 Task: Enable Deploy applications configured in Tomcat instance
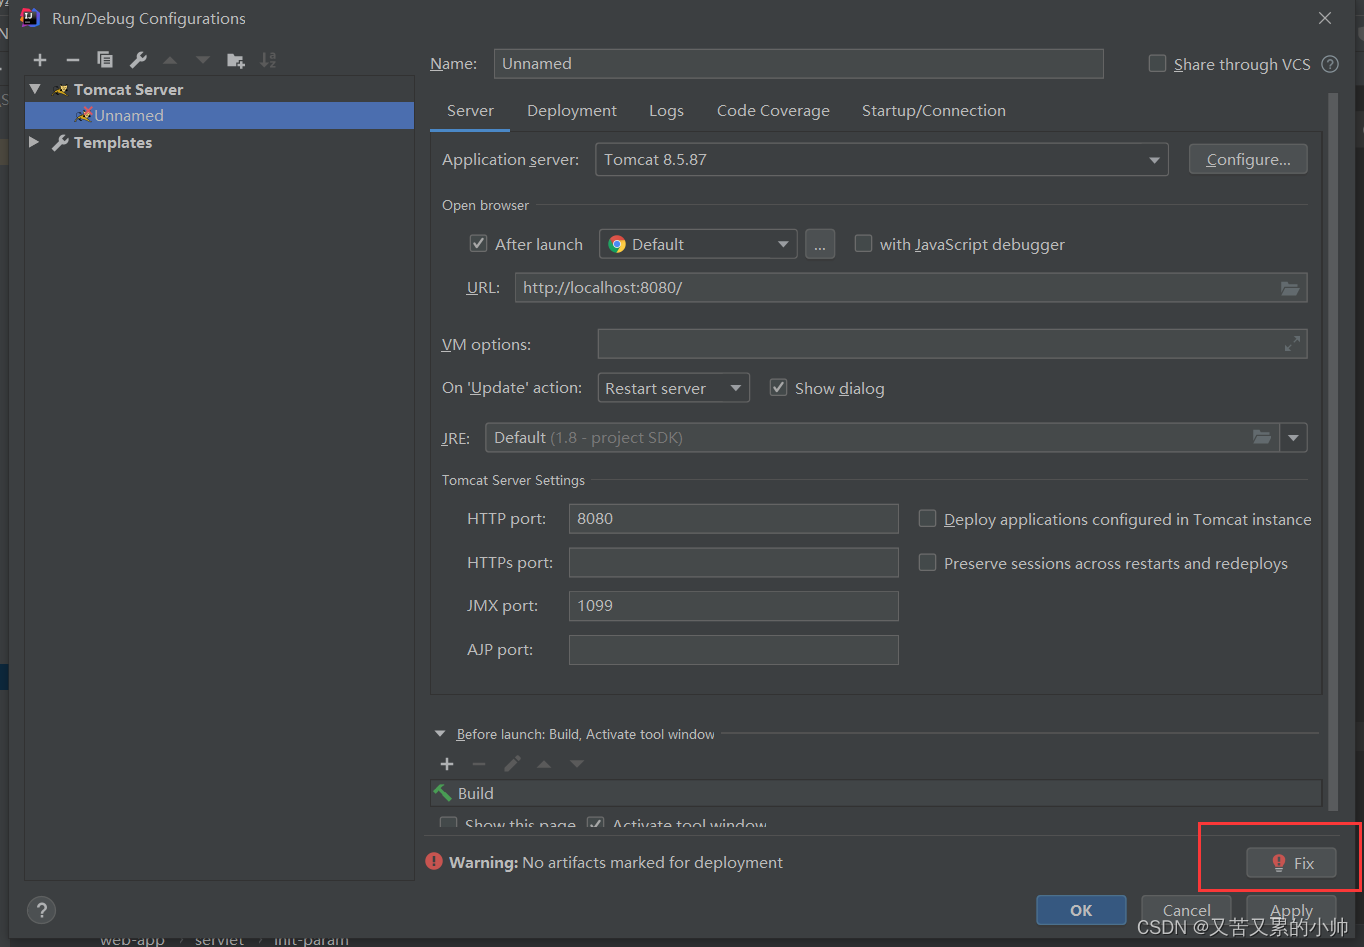click(927, 518)
